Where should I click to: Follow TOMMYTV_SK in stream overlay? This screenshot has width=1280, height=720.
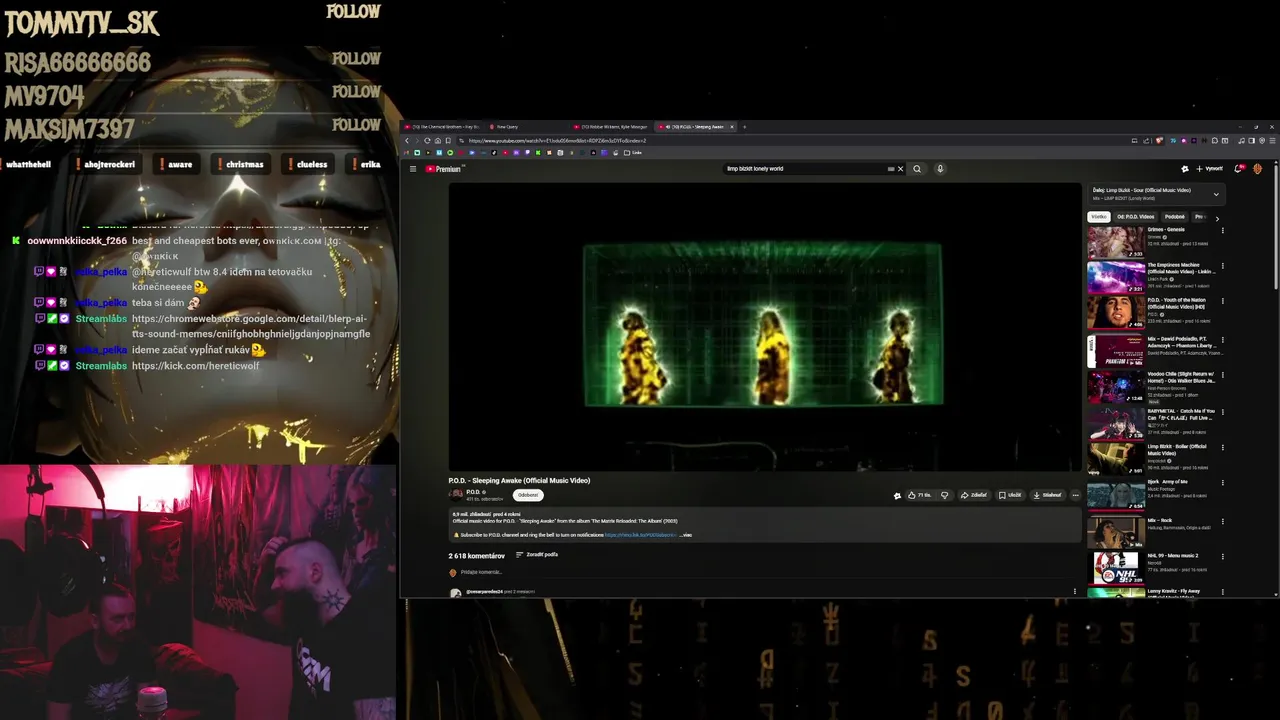pos(353,12)
